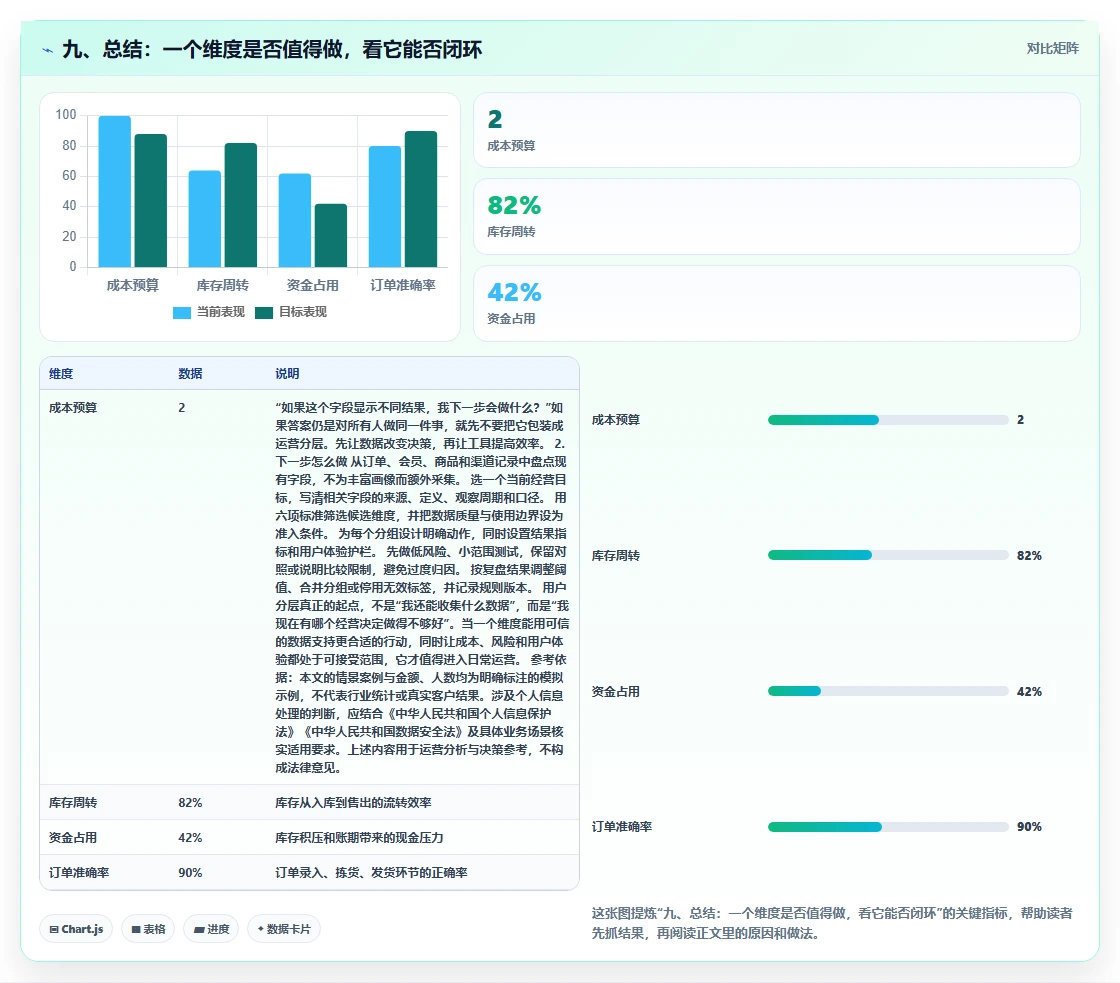Click the 库存周转 progress bar
Viewport: 1120px width, 983px height.
tap(888, 555)
